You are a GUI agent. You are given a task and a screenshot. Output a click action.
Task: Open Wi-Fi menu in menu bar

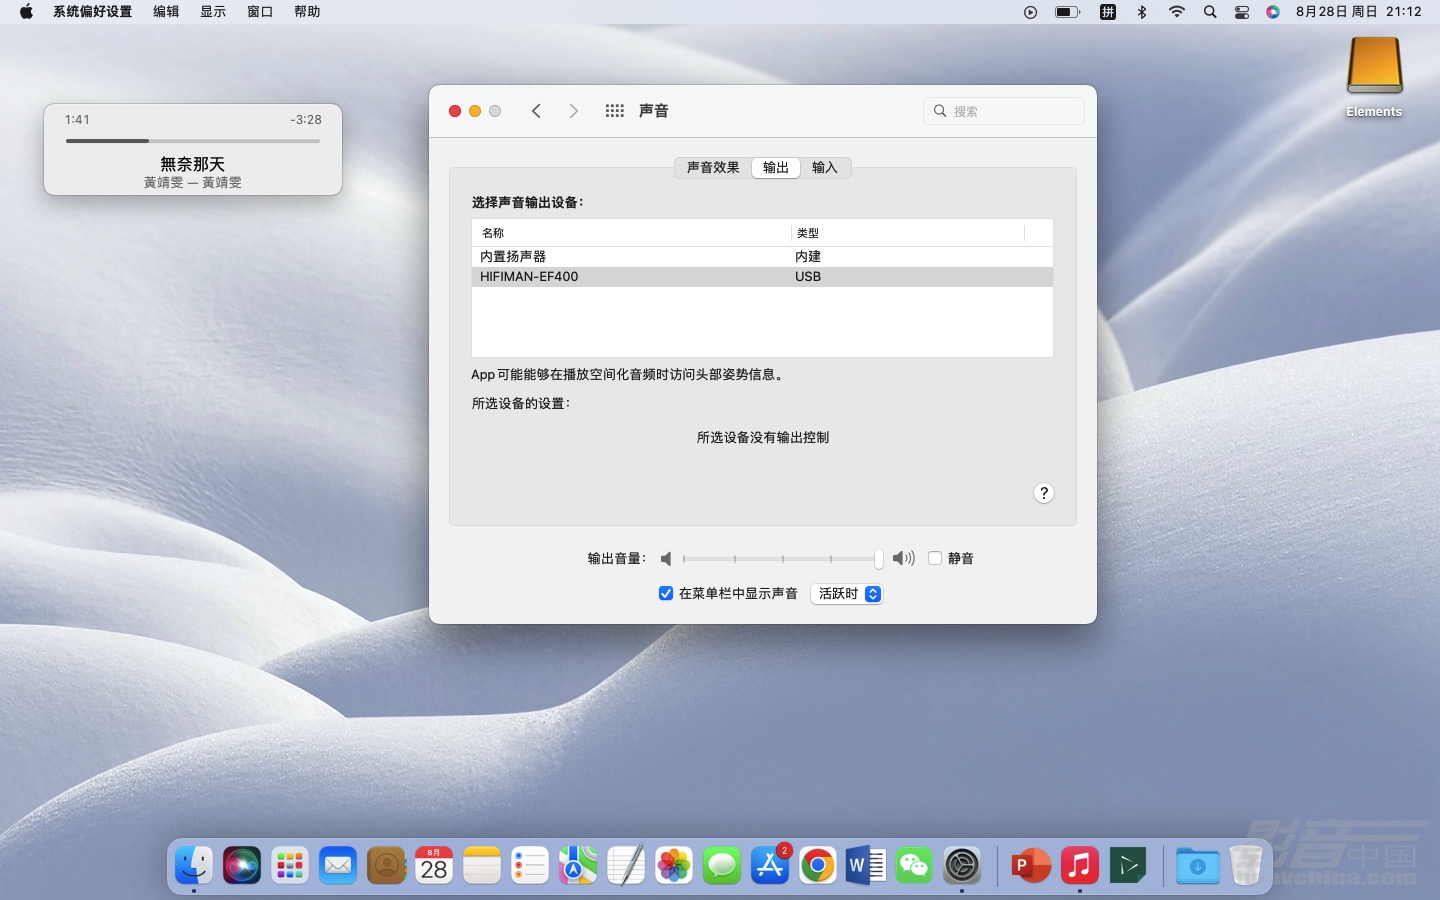pos(1177,12)
